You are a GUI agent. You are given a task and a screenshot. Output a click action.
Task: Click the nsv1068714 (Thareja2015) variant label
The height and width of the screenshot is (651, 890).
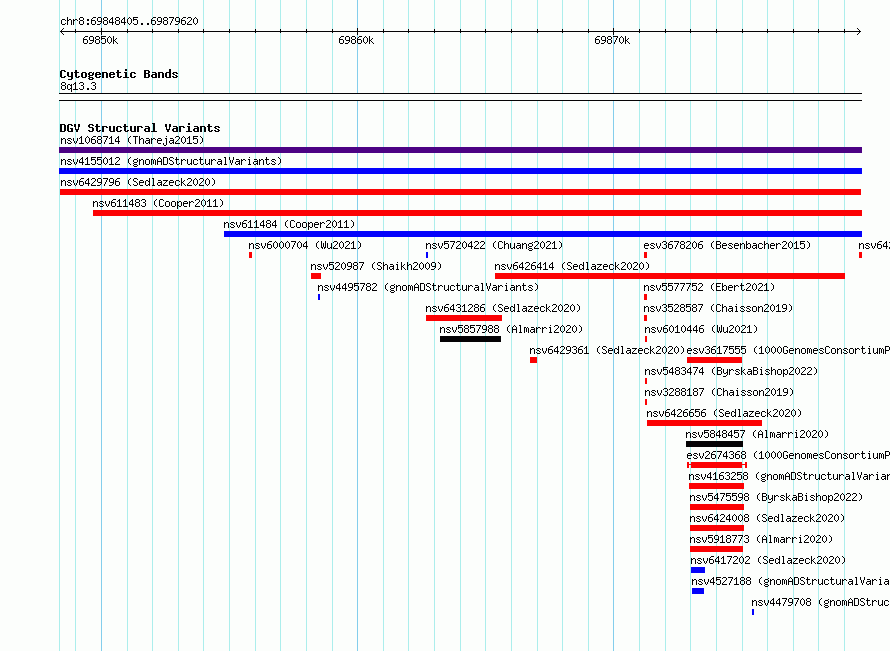(132, 140)
